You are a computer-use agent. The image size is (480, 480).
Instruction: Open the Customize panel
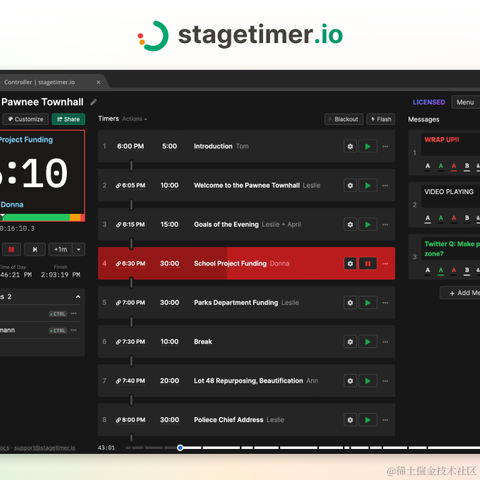coord(25,119)
